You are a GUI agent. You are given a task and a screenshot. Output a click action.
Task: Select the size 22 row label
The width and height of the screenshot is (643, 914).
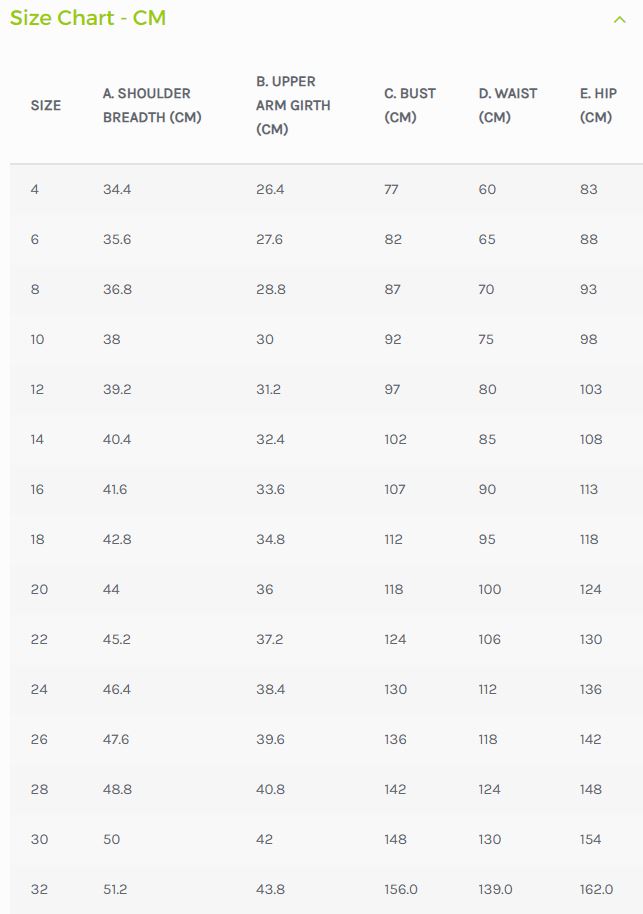point(39,639)
